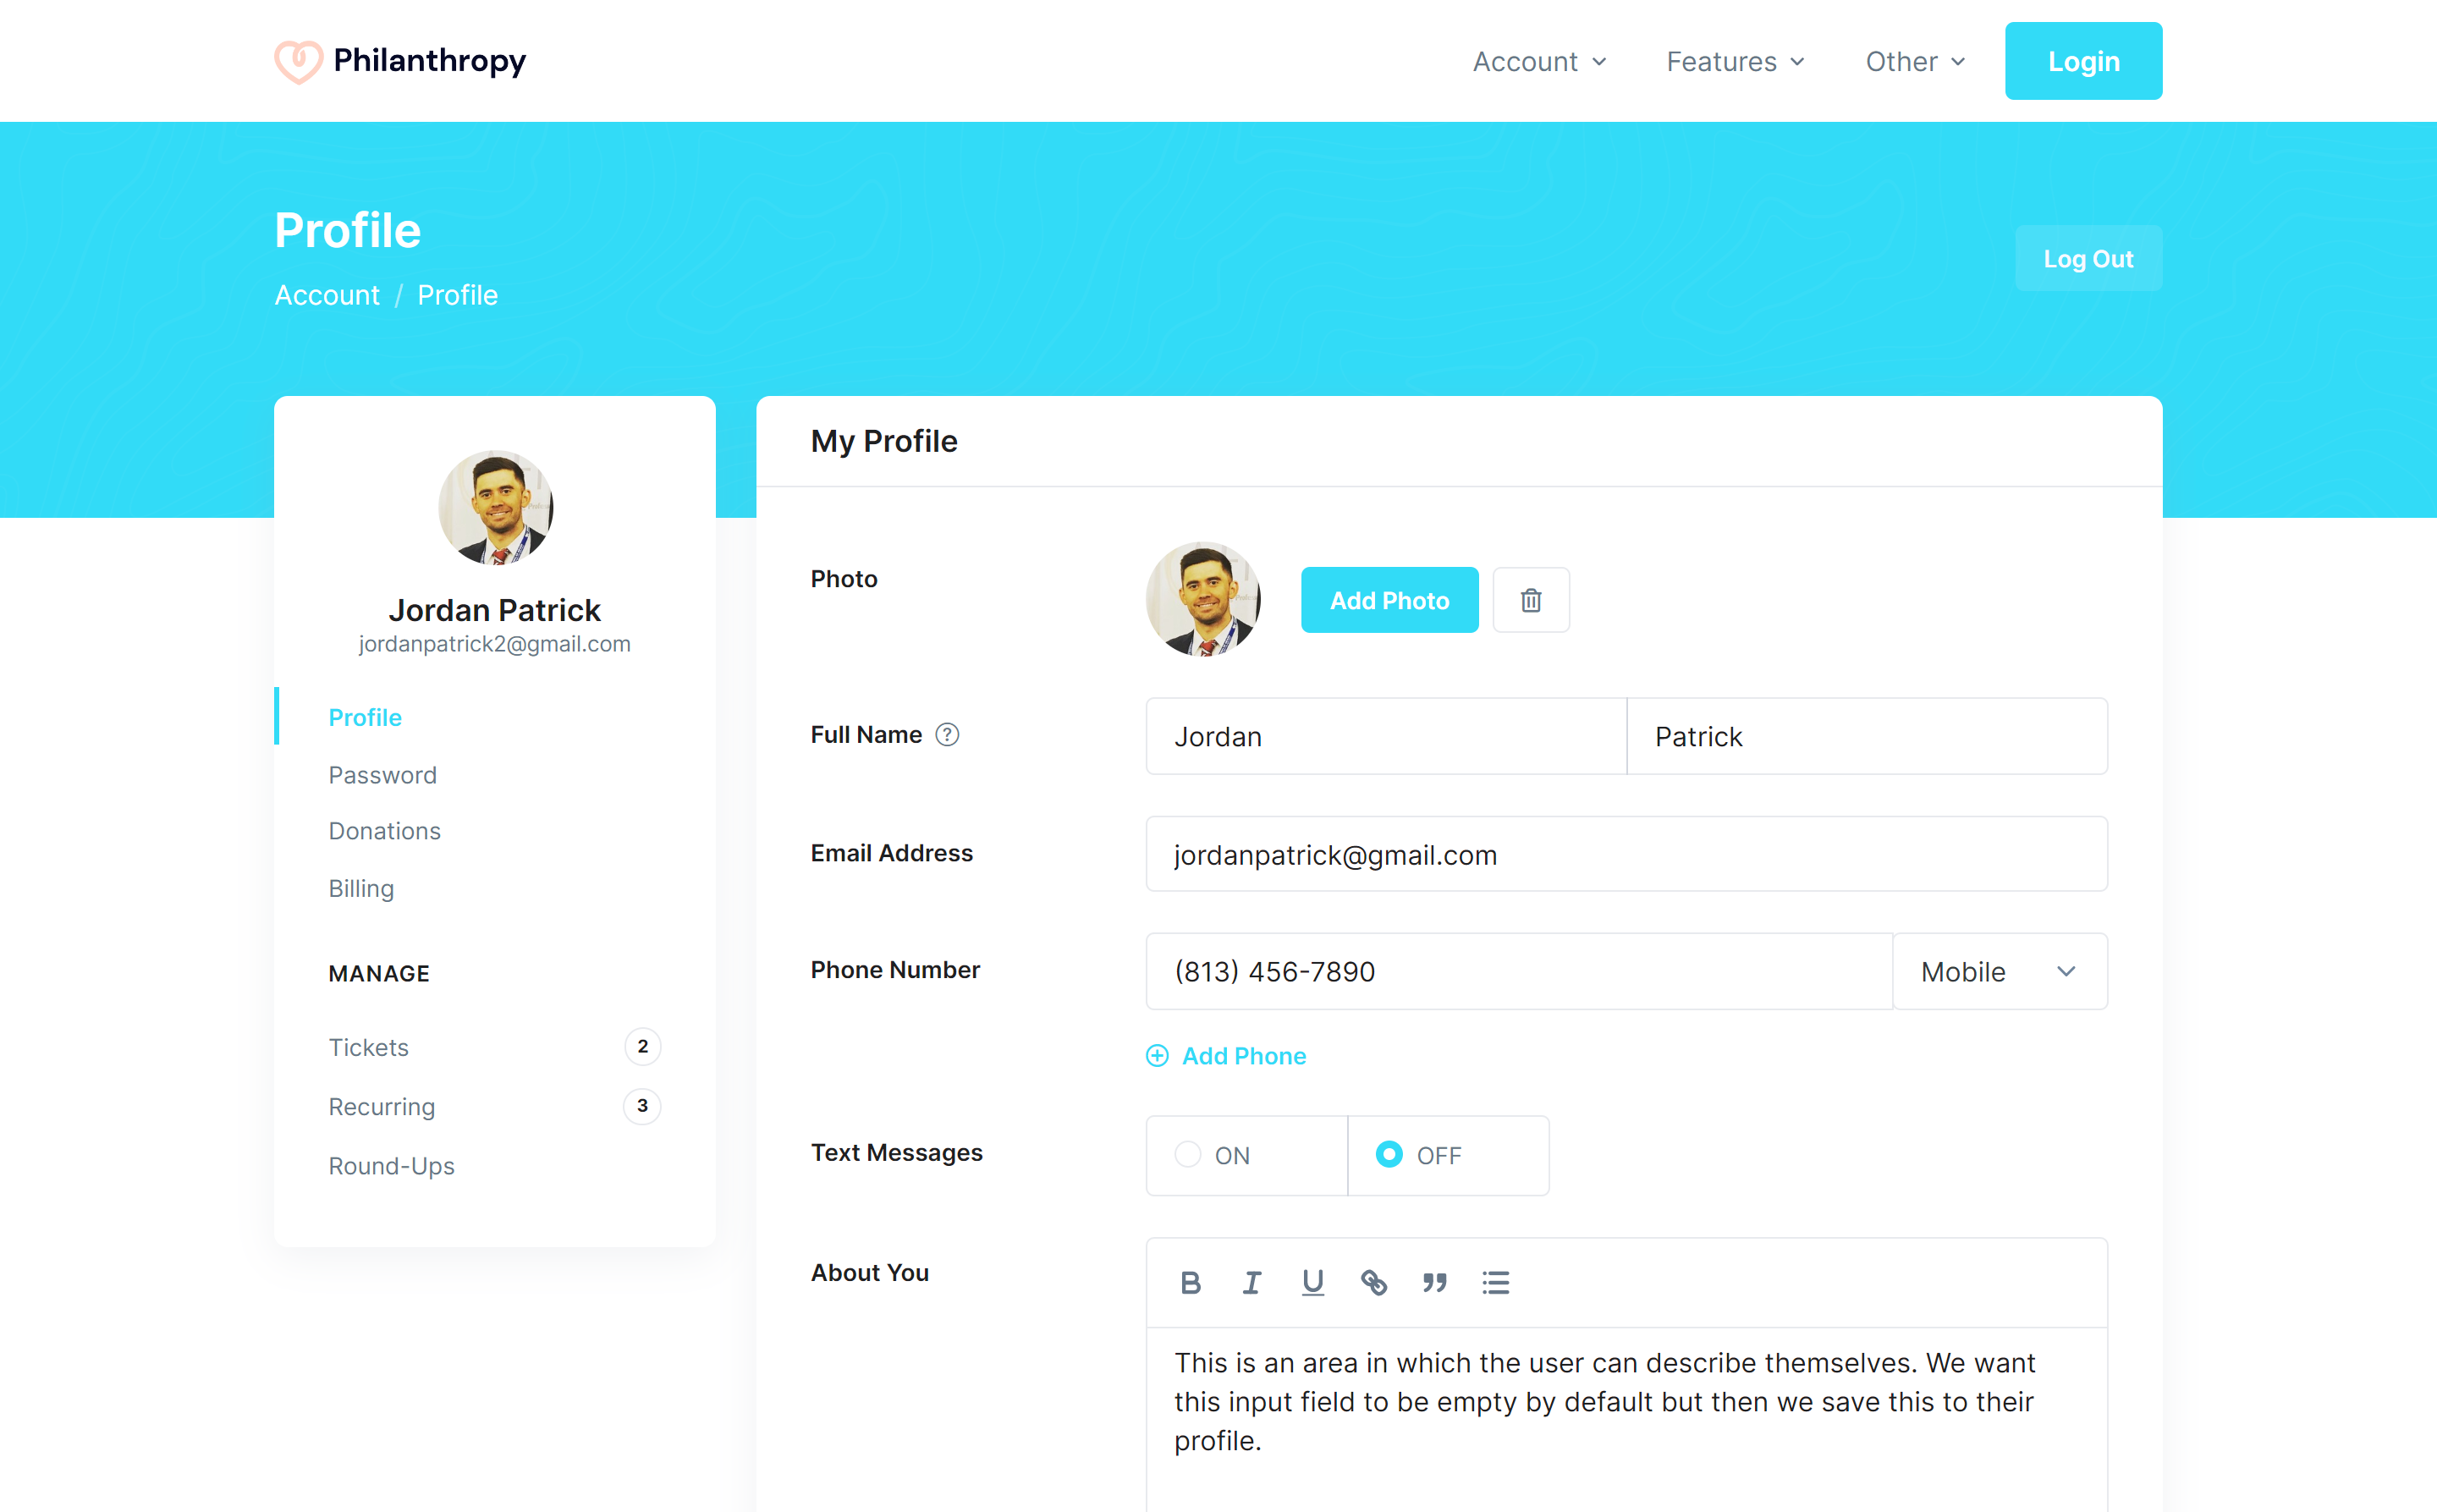This screenshot has height=1512, width=2437.
Task: Open Recurring in the Manage section
Action: pos(381,1106)
